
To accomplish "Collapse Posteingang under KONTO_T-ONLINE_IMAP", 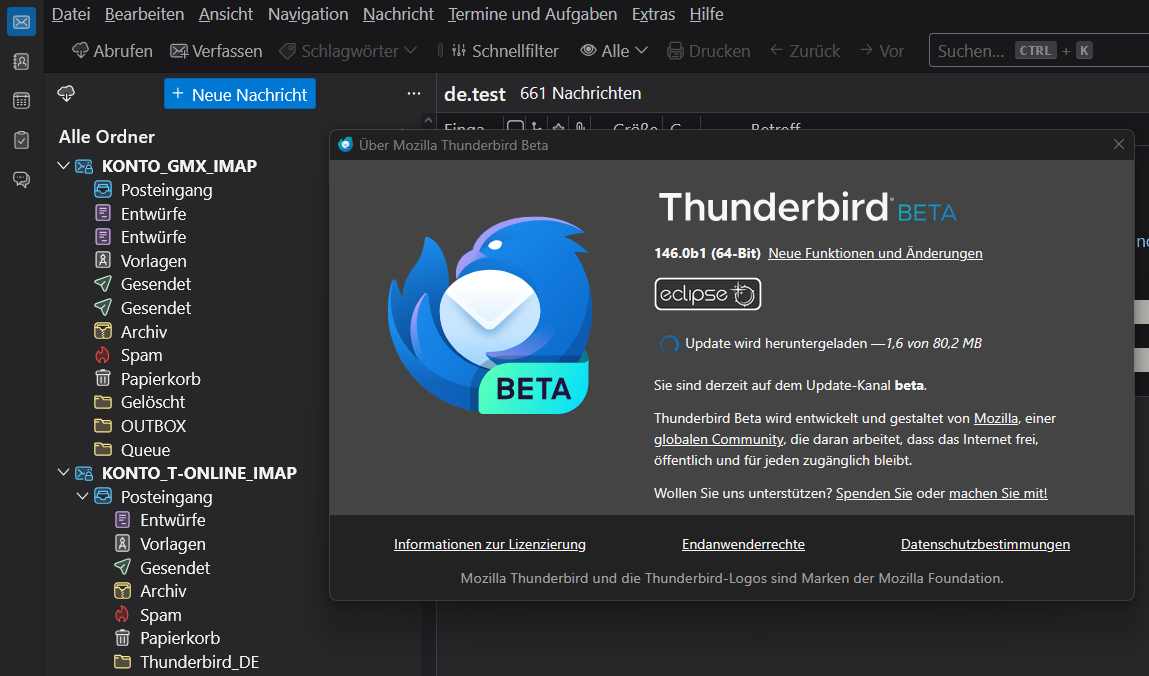I will tap(82, 497).
